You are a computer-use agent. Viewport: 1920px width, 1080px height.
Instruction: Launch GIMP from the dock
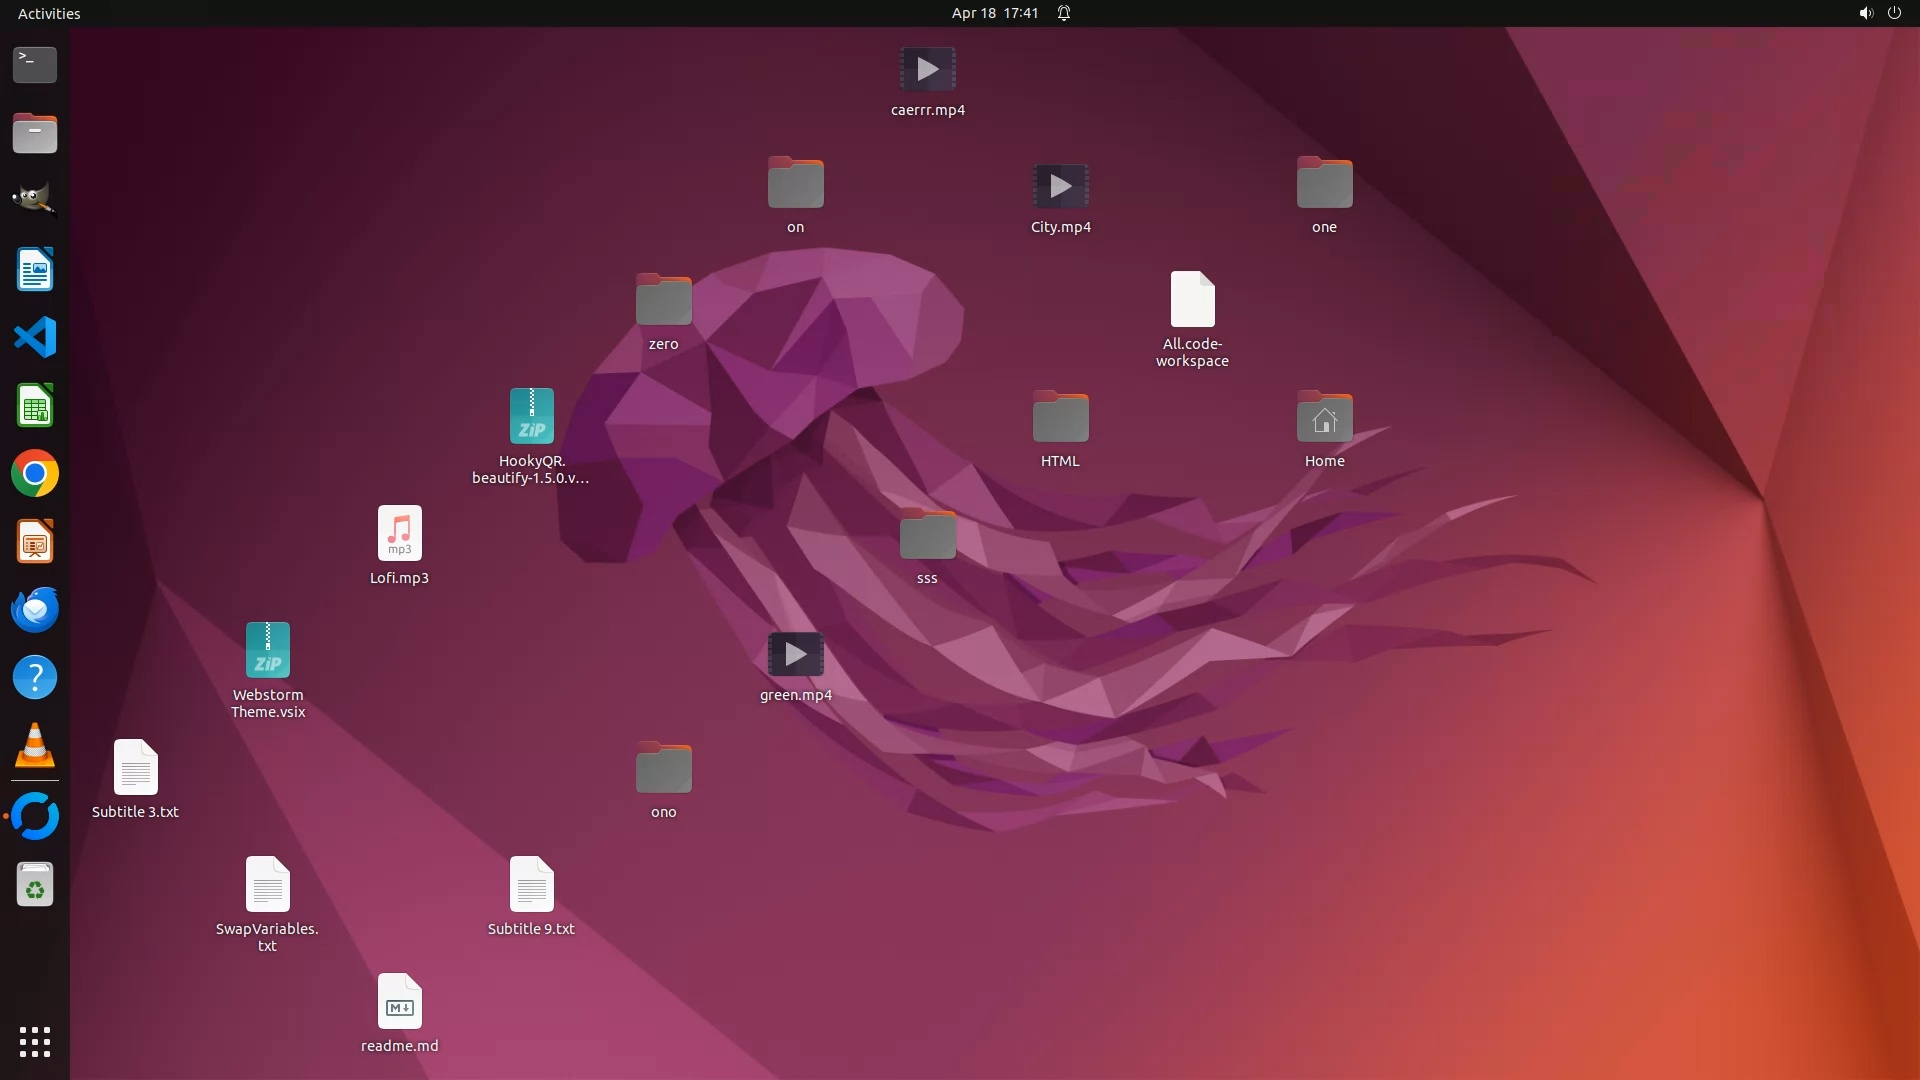pyautogui.click(x=35, y=200)
